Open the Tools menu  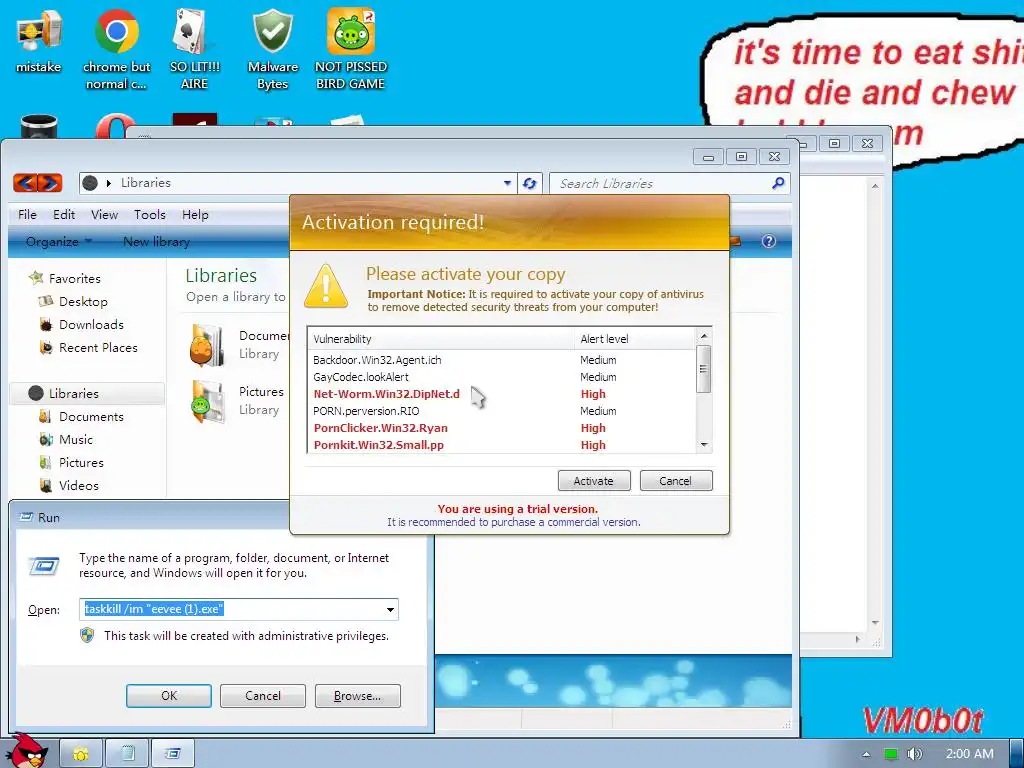(150, 214)
